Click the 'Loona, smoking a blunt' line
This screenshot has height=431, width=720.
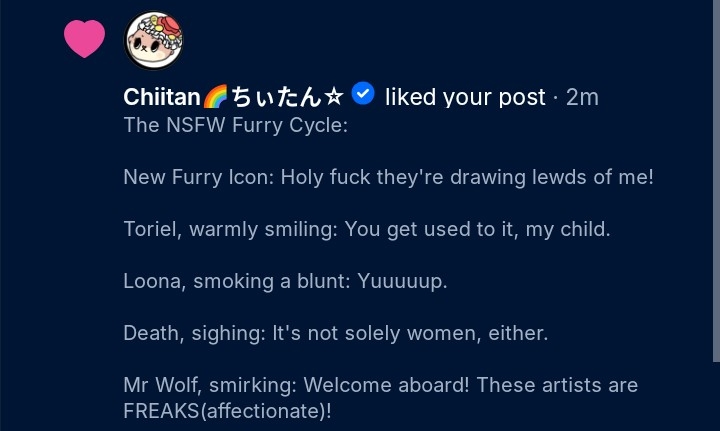click(285, 281)
